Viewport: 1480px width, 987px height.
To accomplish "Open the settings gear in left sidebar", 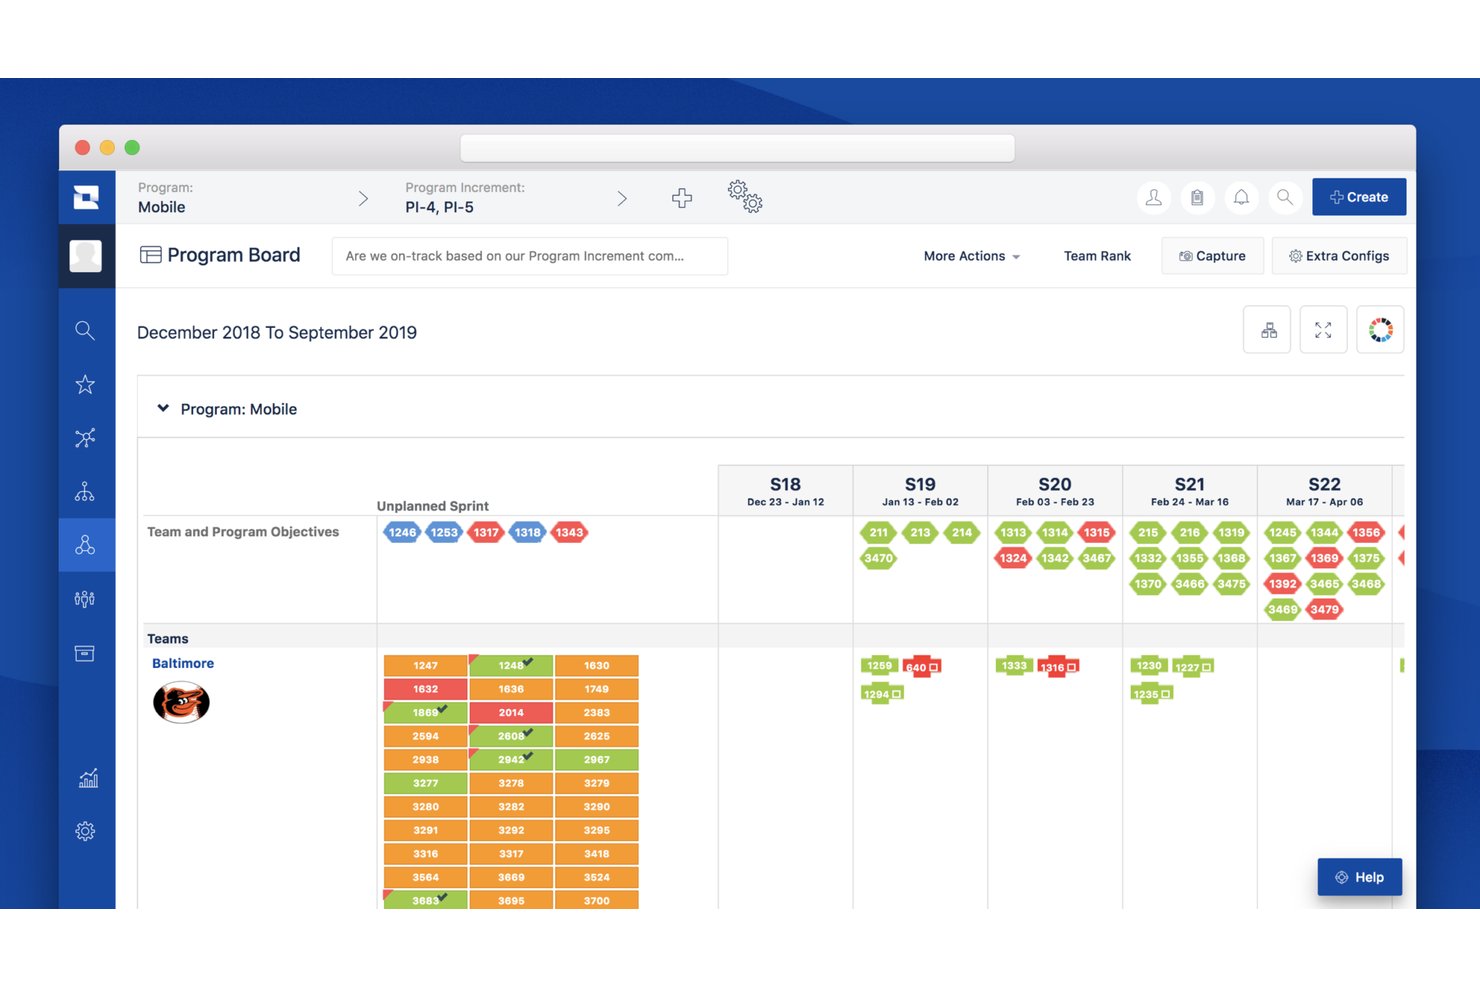I will [x=85, y=831].
